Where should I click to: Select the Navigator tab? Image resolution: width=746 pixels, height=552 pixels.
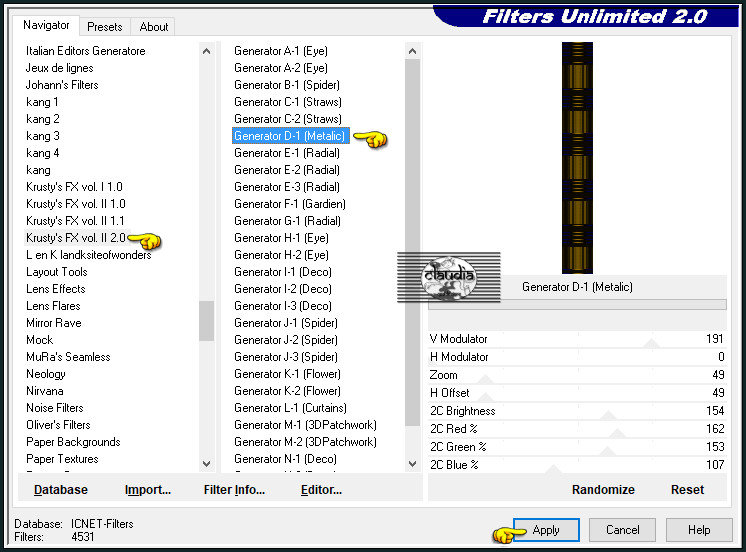point(46,25)
